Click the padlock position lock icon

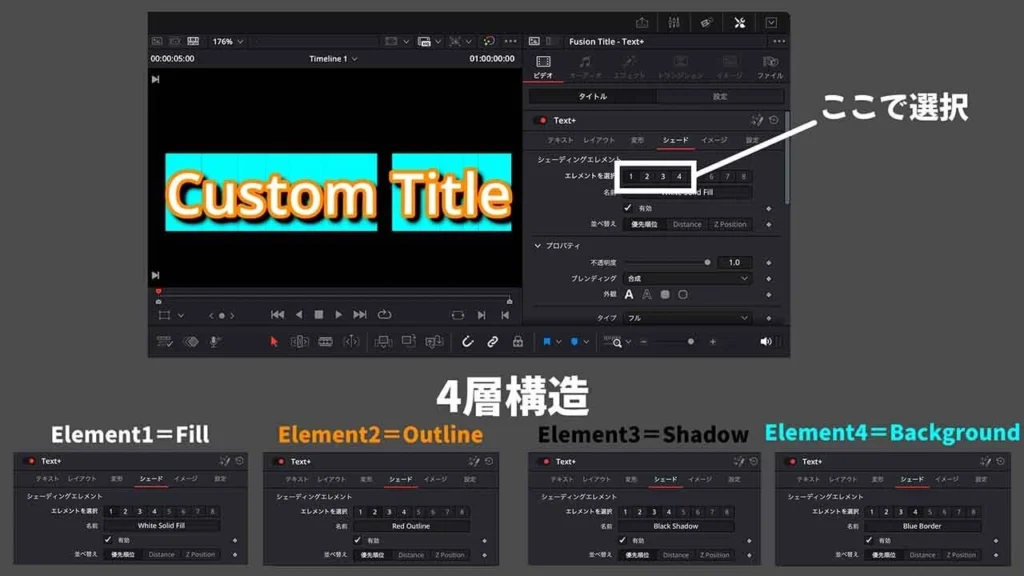pos(517,341)
